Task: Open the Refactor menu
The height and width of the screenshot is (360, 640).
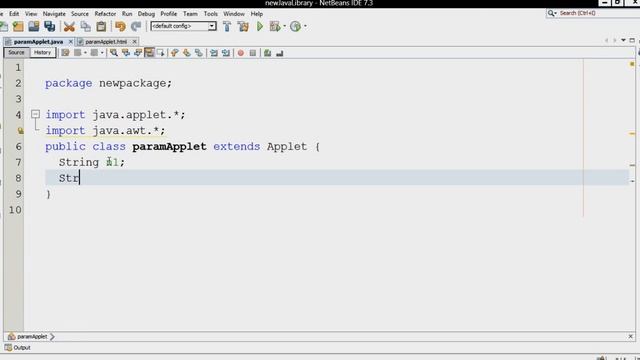Action: pyautogui.click(x=105, y=14)
